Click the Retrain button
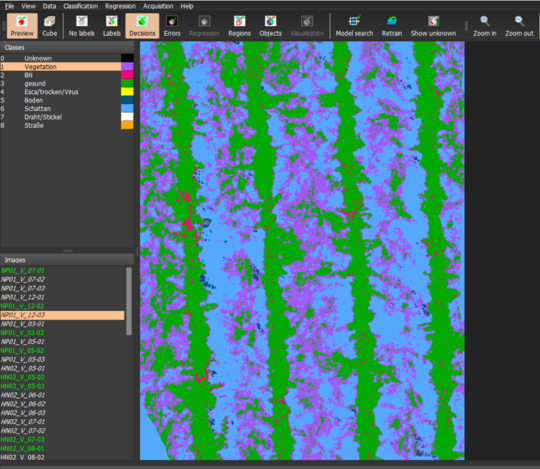 tap(392, 26)
